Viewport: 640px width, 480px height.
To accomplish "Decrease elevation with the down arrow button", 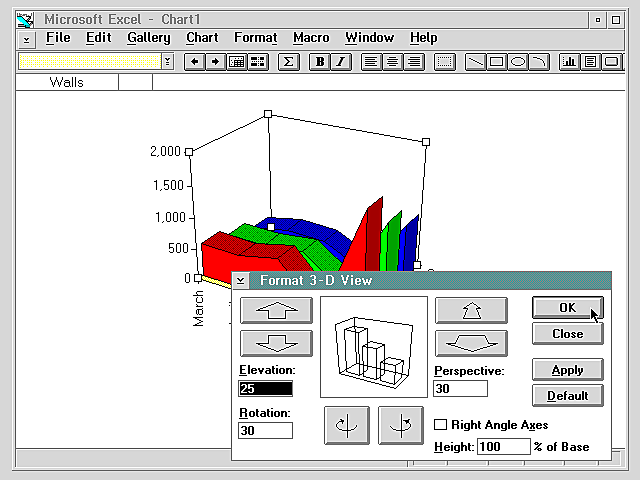I will click(x=277, y=343).
